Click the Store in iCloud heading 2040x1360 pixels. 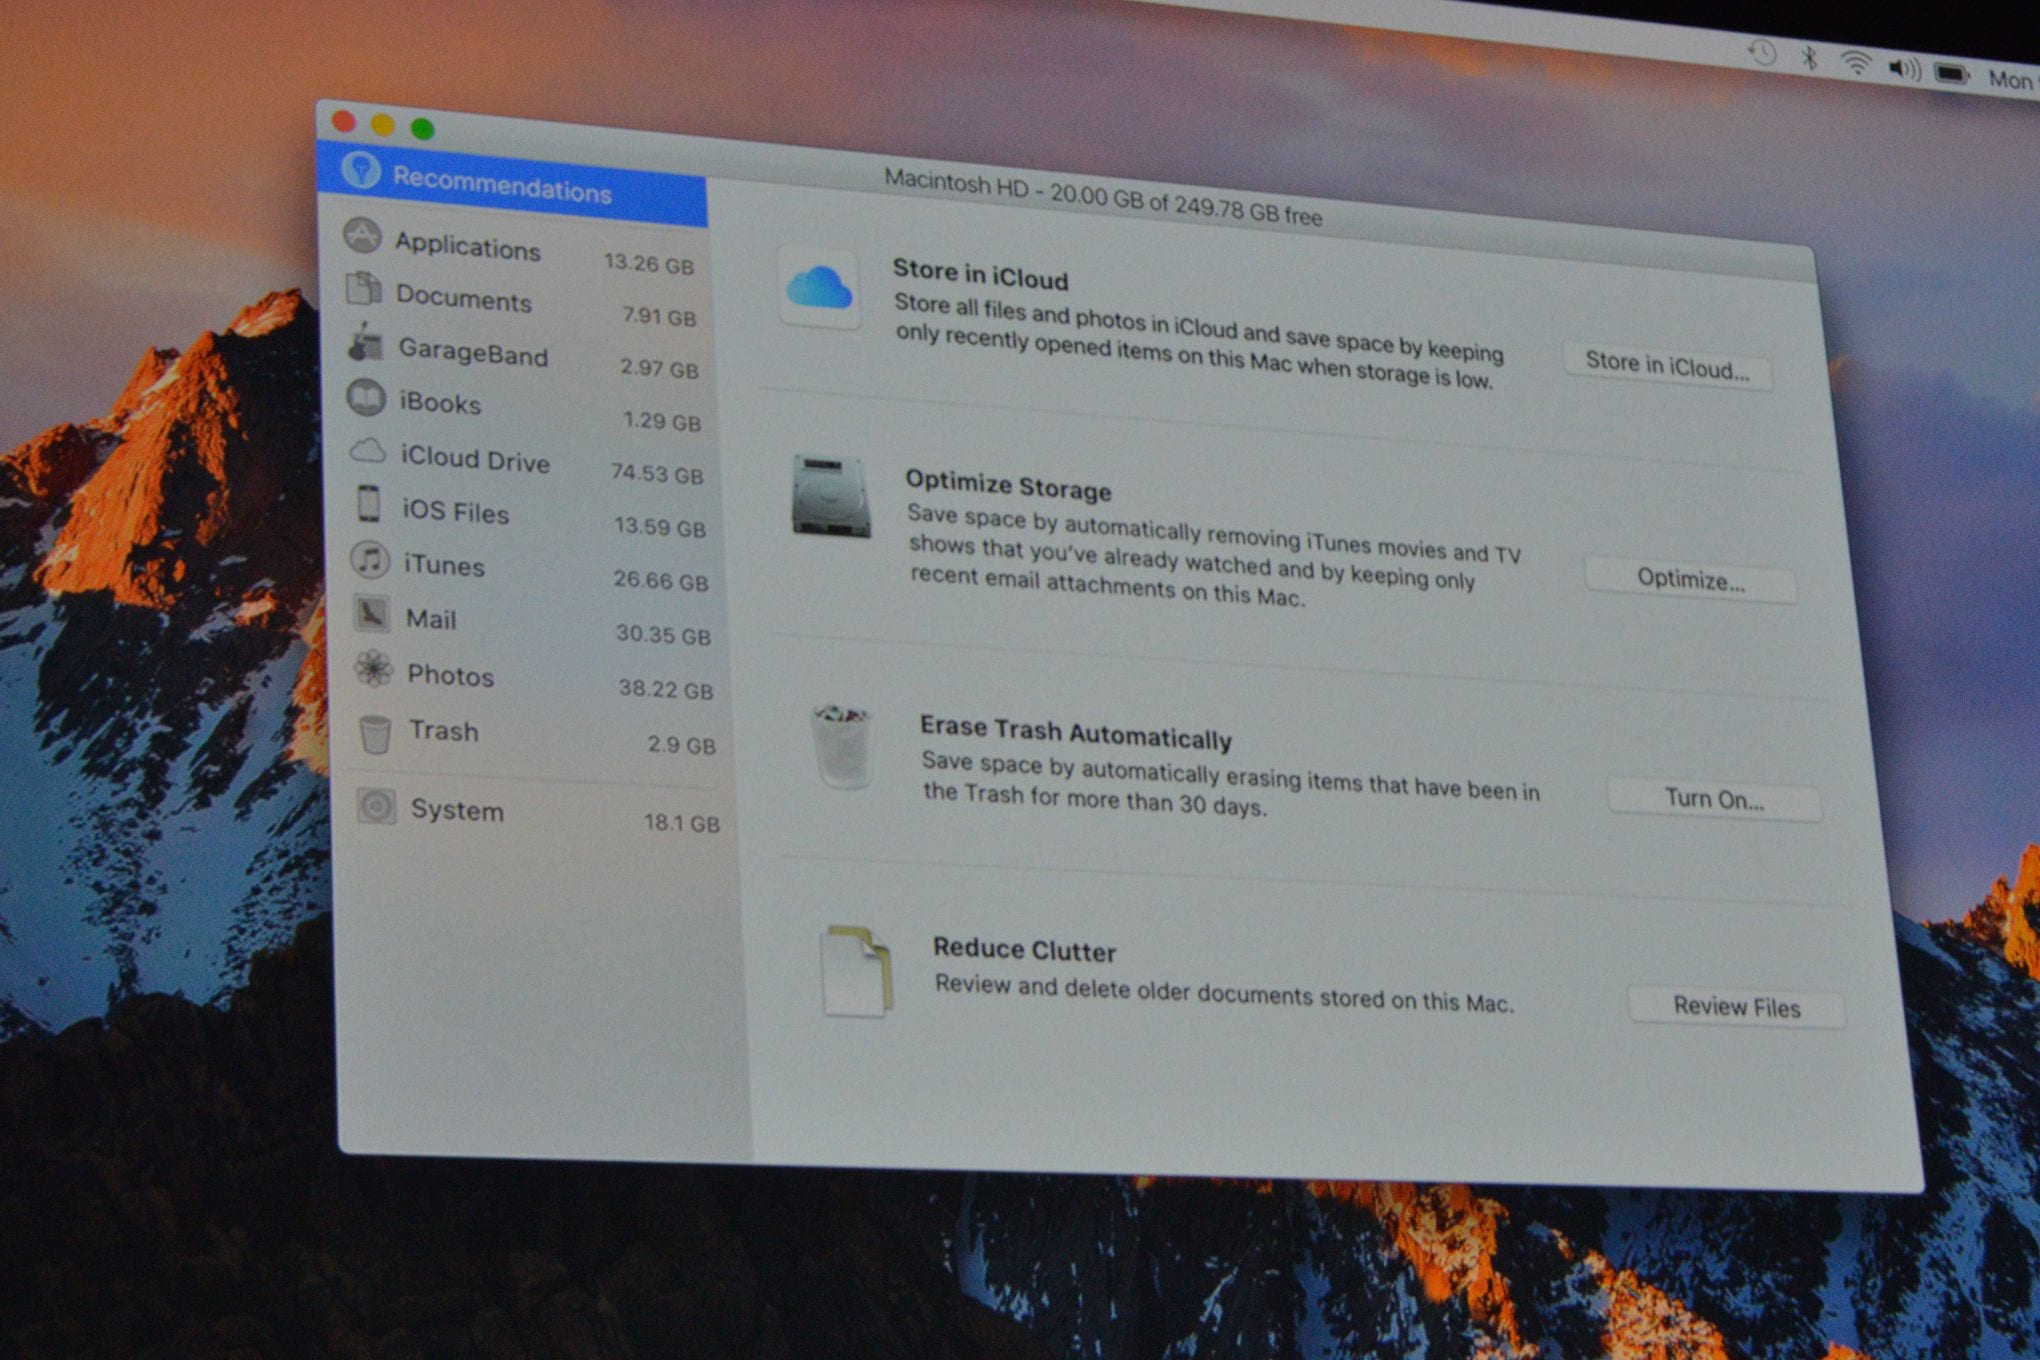(980, 273)
